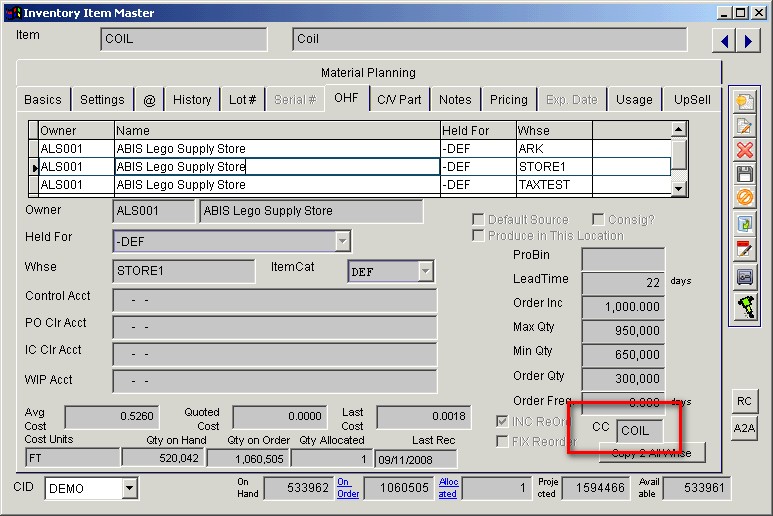Click the new record icon in sidebar
The image size is (773, 516).
744,101
